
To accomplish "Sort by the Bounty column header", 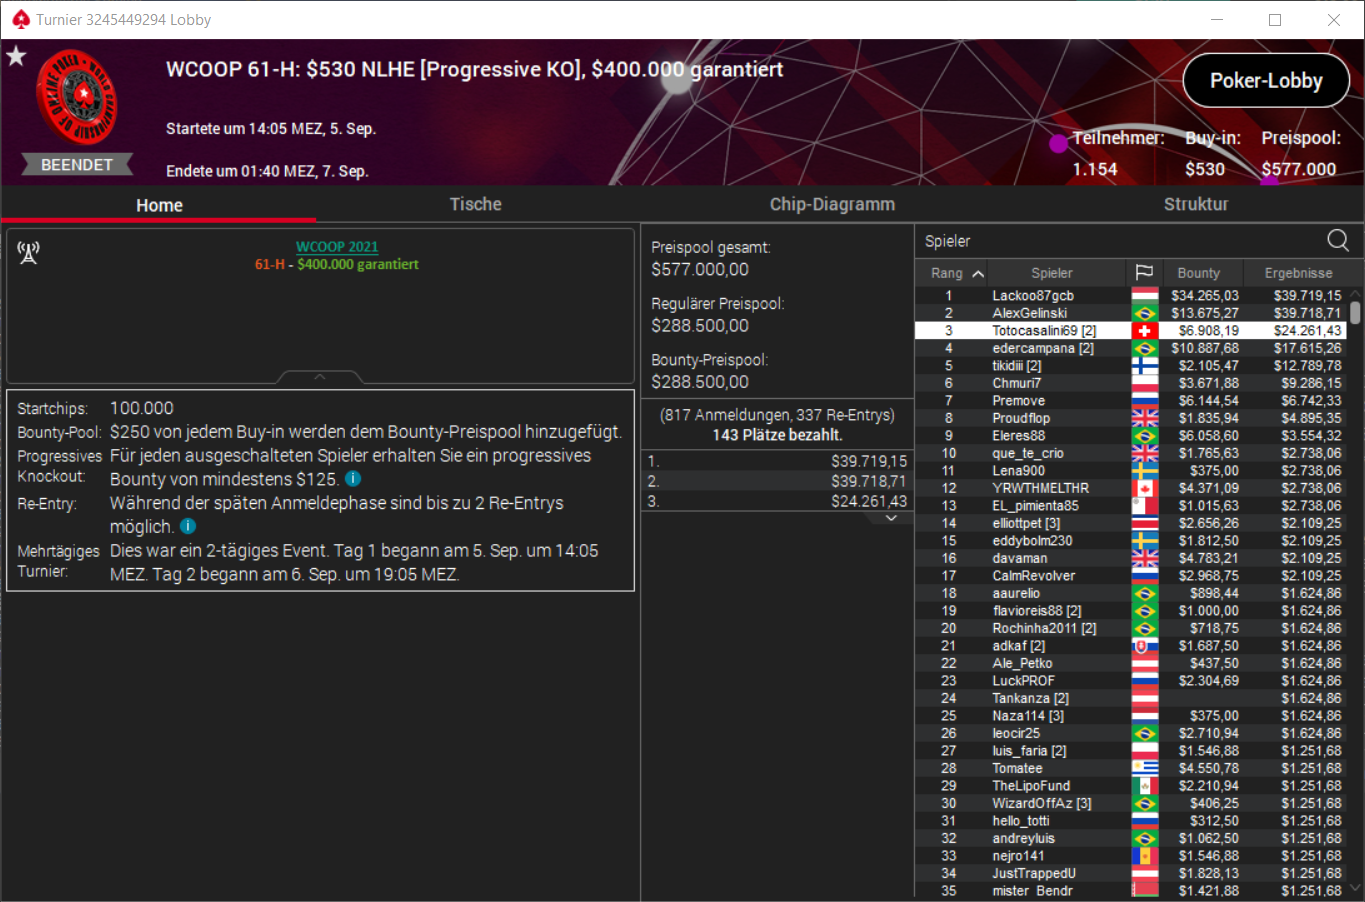I will (x=1198, y=273).
